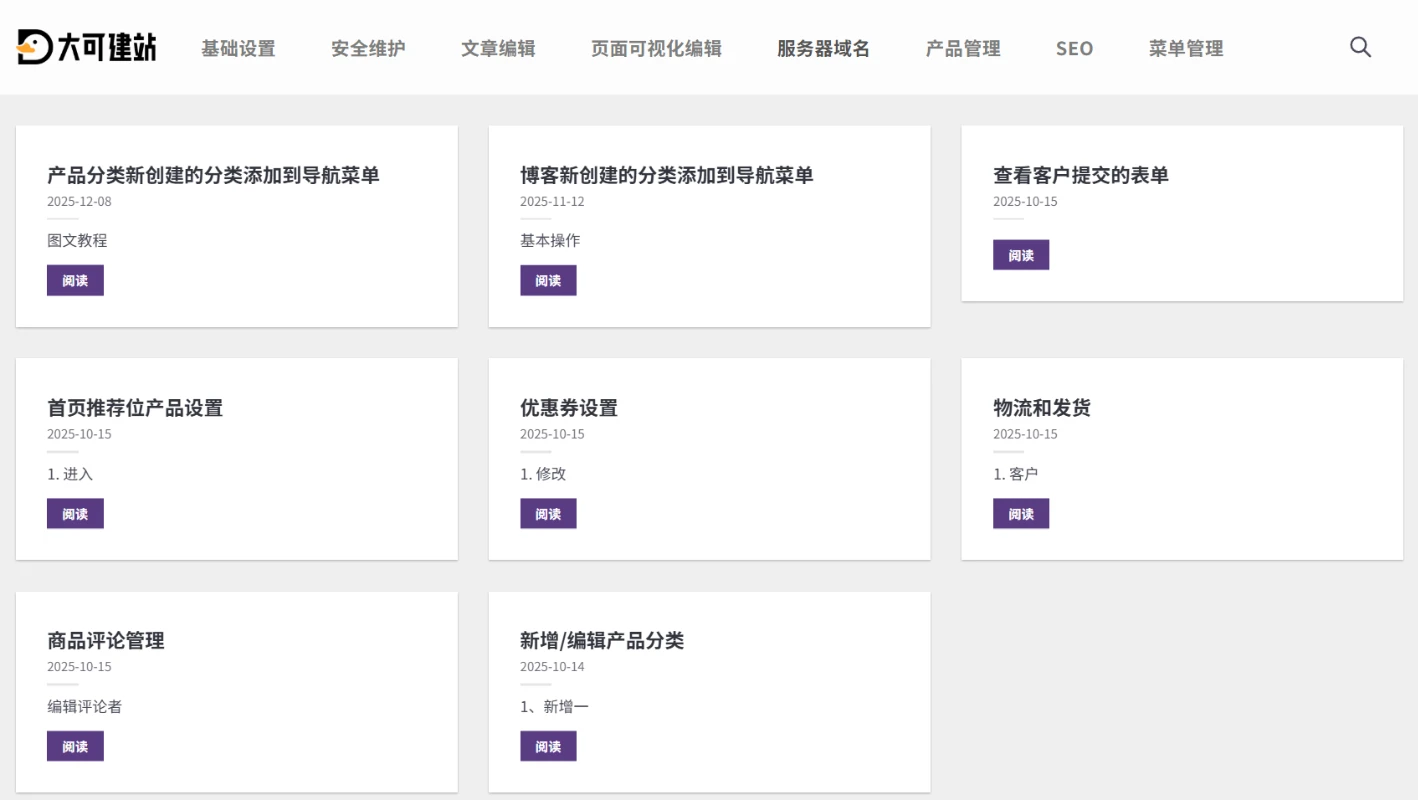Screen dimensions: 1418x800
Task: Click 阅读 for the 优惠券设置 article
Action: [x=548, y=514]
